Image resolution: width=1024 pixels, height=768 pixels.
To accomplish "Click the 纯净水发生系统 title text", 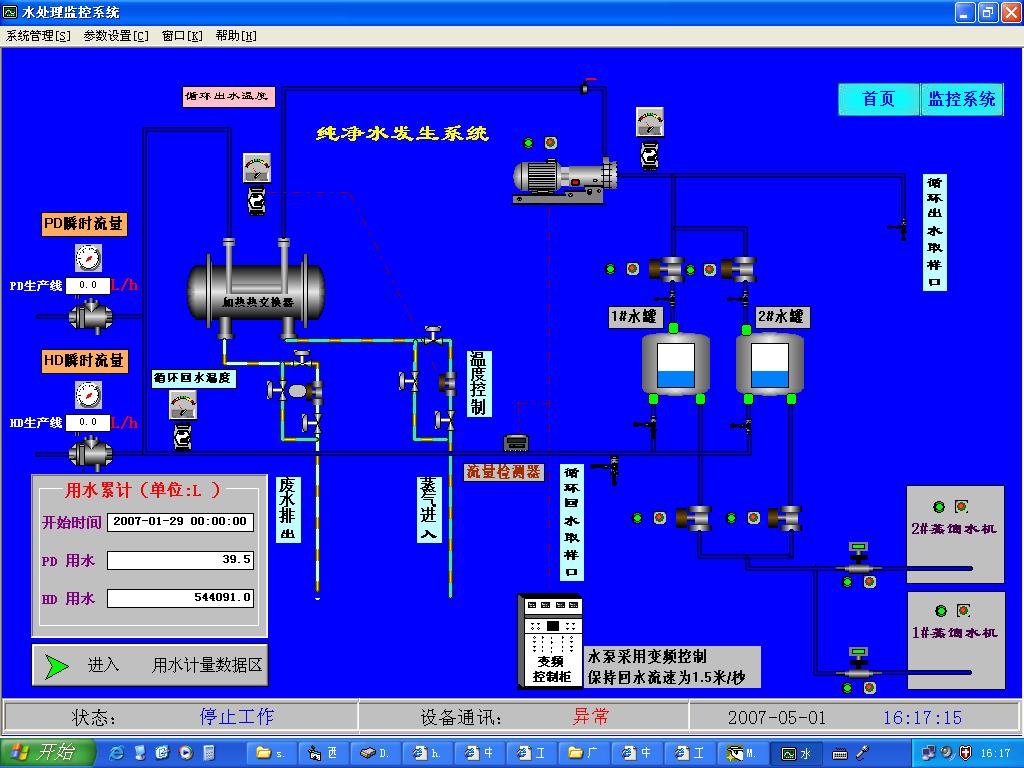I will (x=402, y=133).
